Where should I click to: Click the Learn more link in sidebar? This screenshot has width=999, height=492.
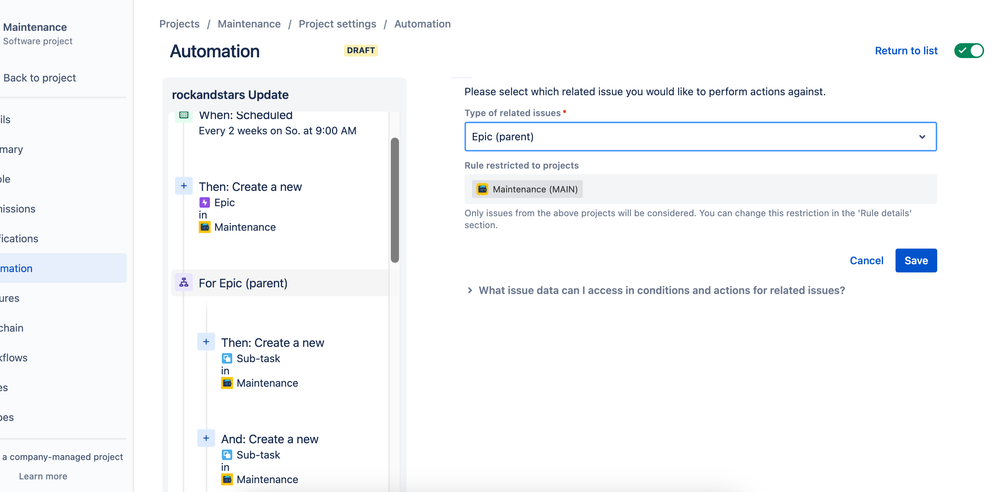tap(43, 476)
